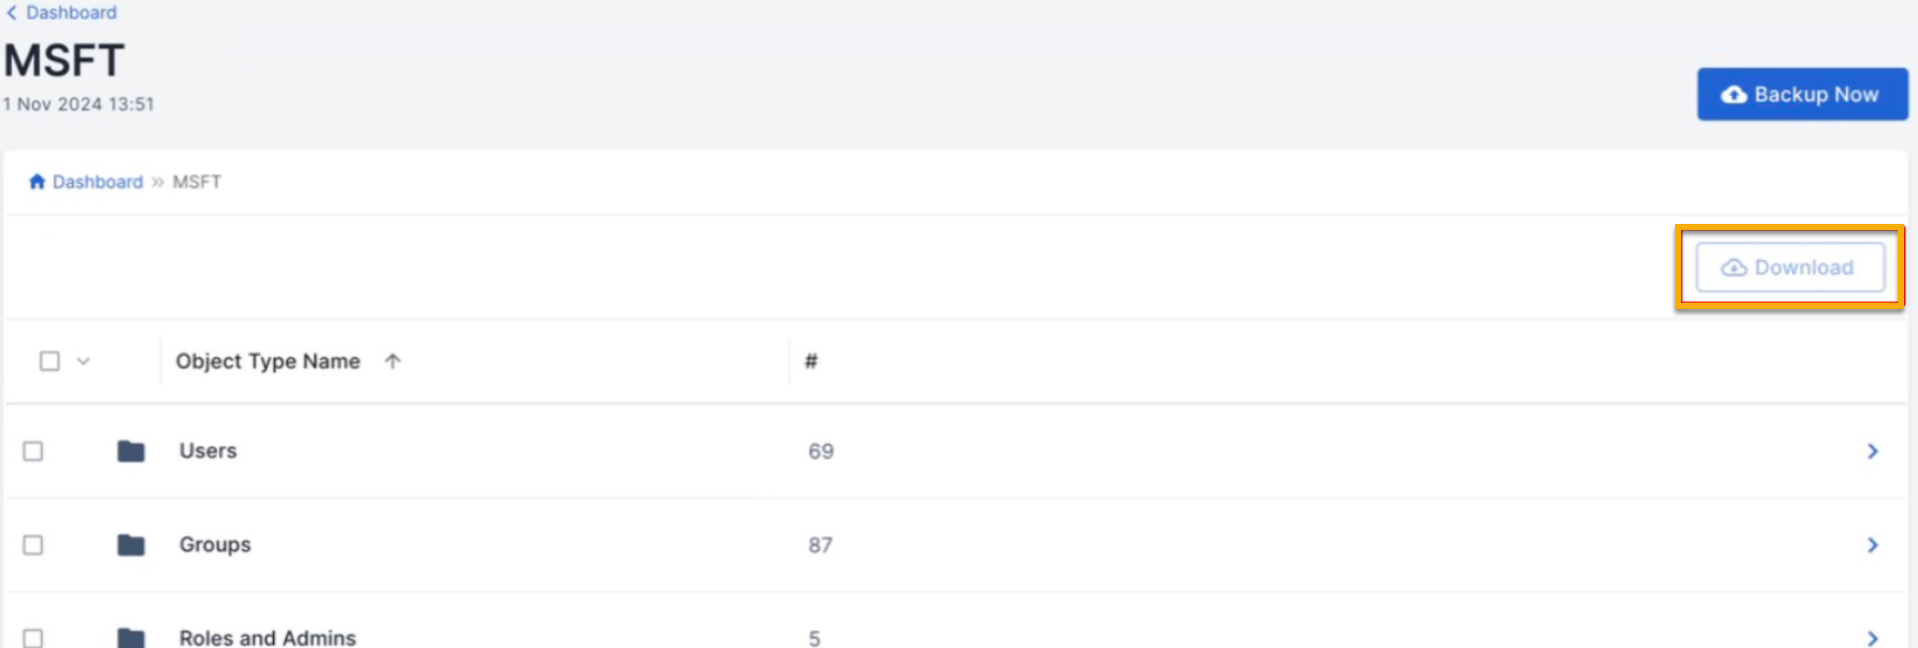
Task: Sort by the Object Type Name column
Action: pos(268,361)
